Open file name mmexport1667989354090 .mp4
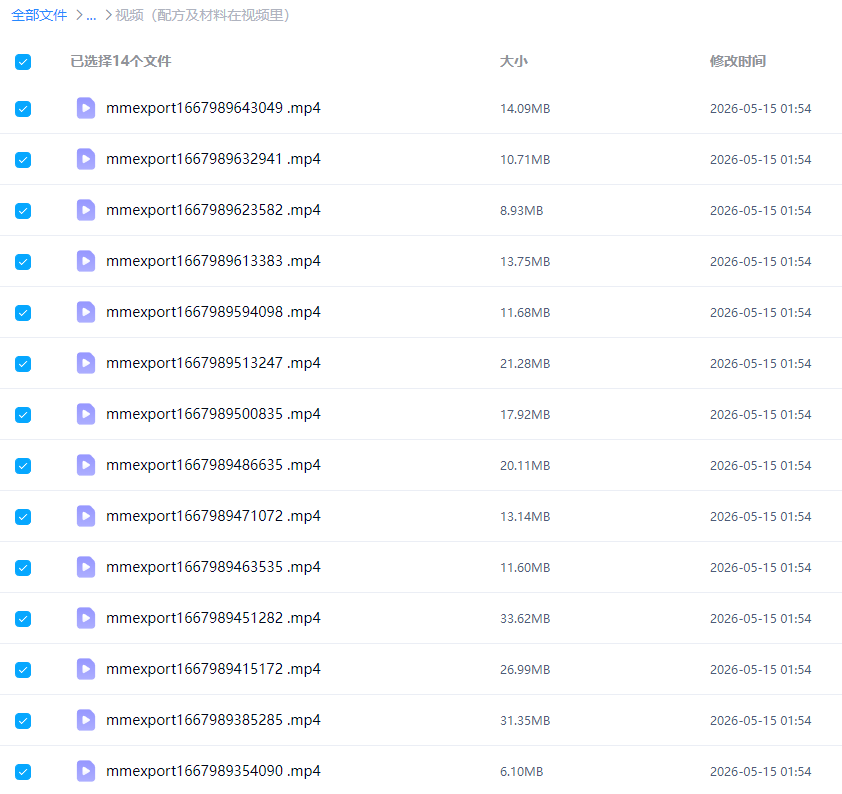842x794 pixels. tap(213, 771)
